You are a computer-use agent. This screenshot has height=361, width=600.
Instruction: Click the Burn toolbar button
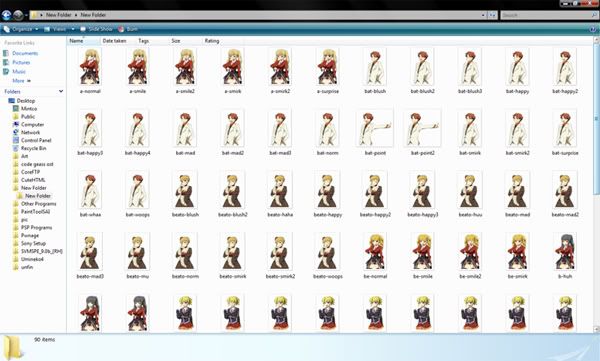coord(128,29)
